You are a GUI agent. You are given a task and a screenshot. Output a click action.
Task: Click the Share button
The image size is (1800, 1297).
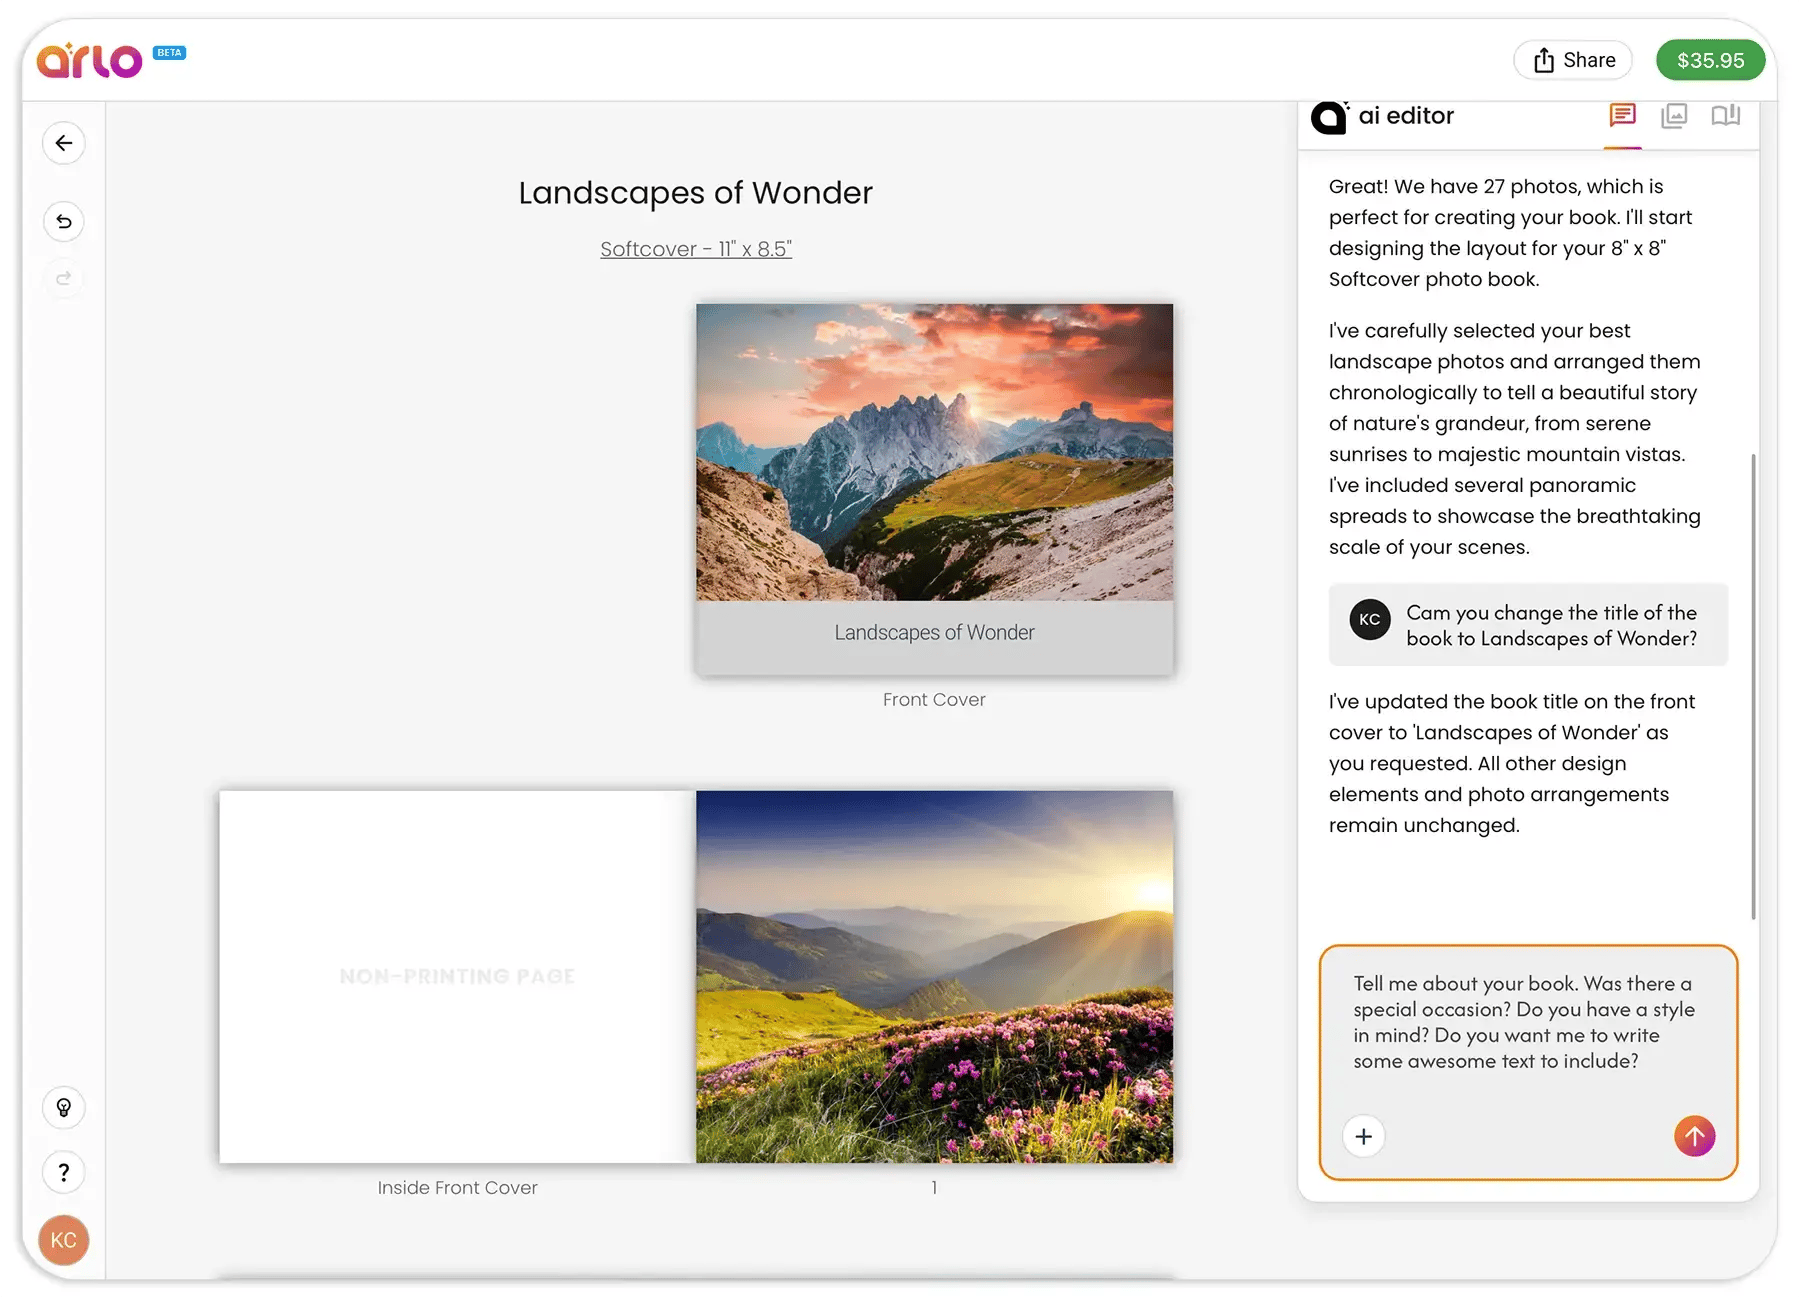1572,60
